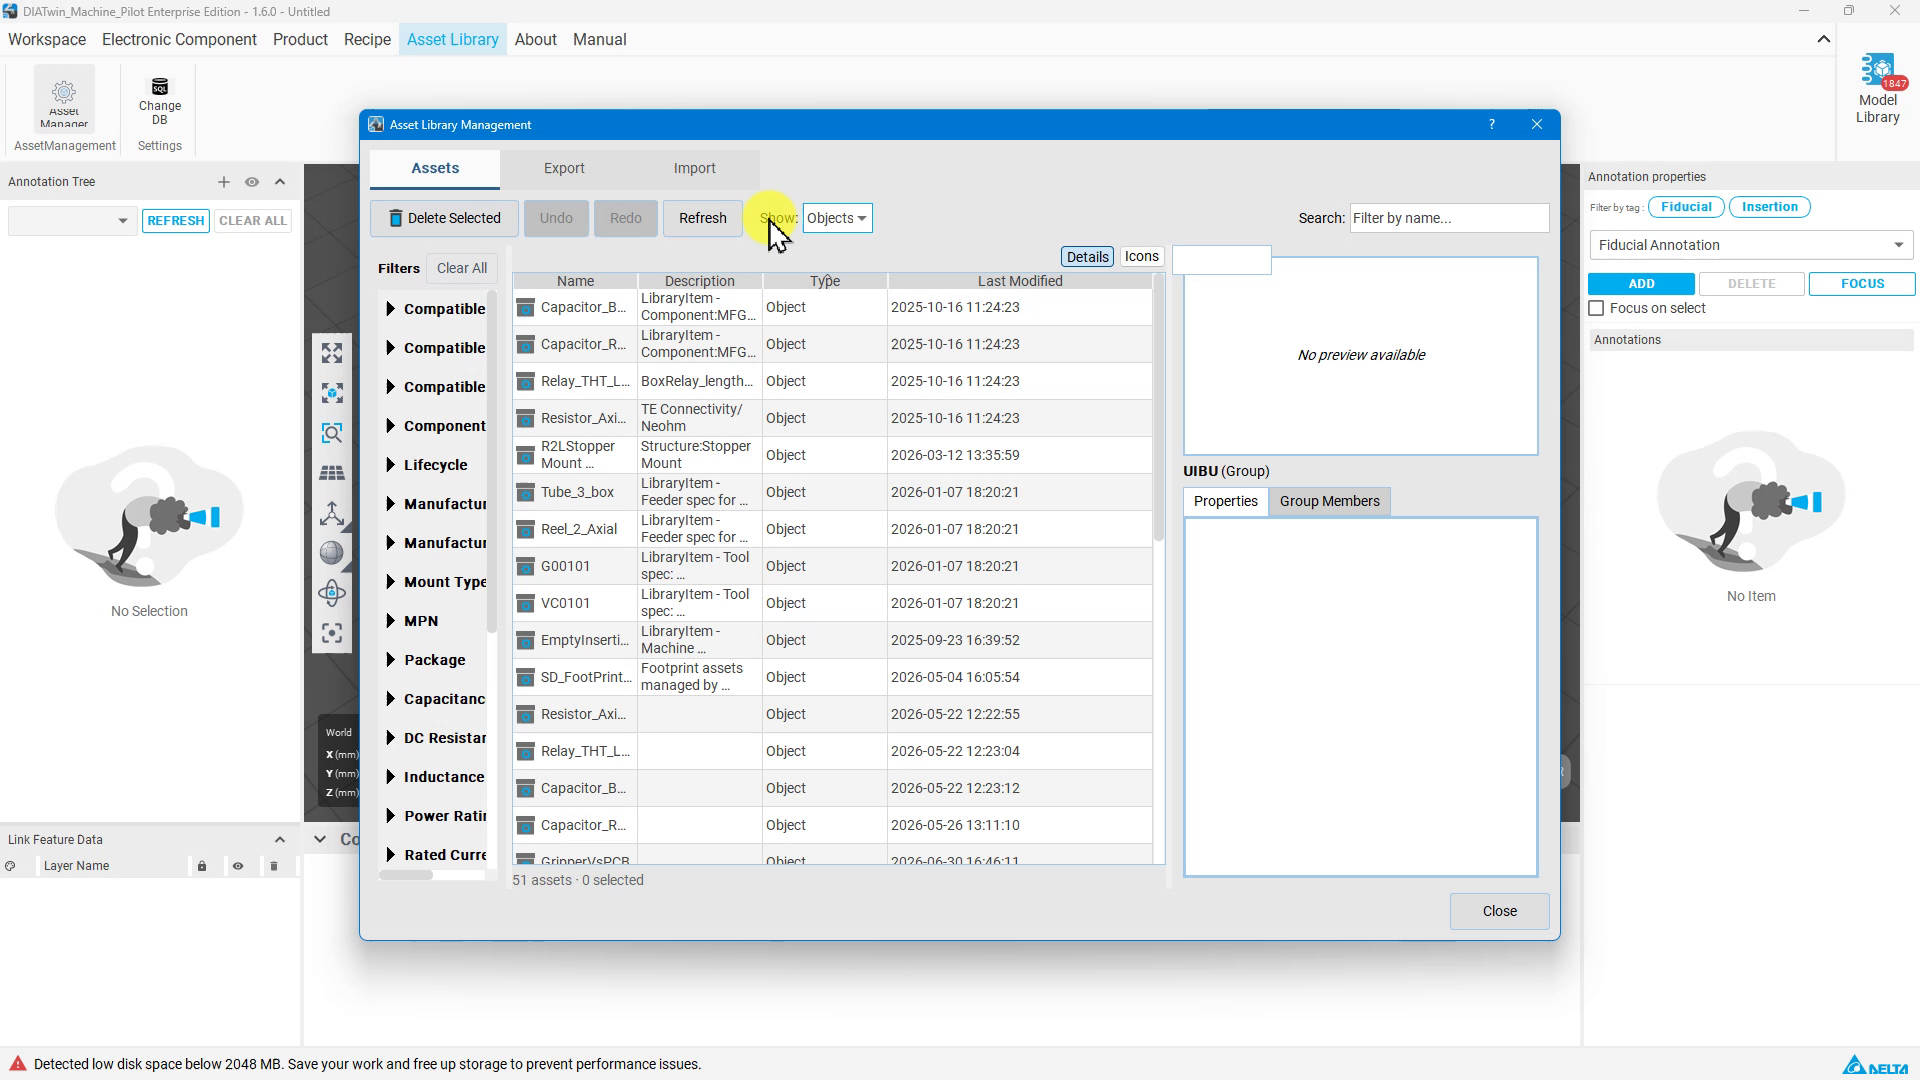Expand the Lifecycle filter
This screenshot has width=1920, height=1080.
click(390, 465)
